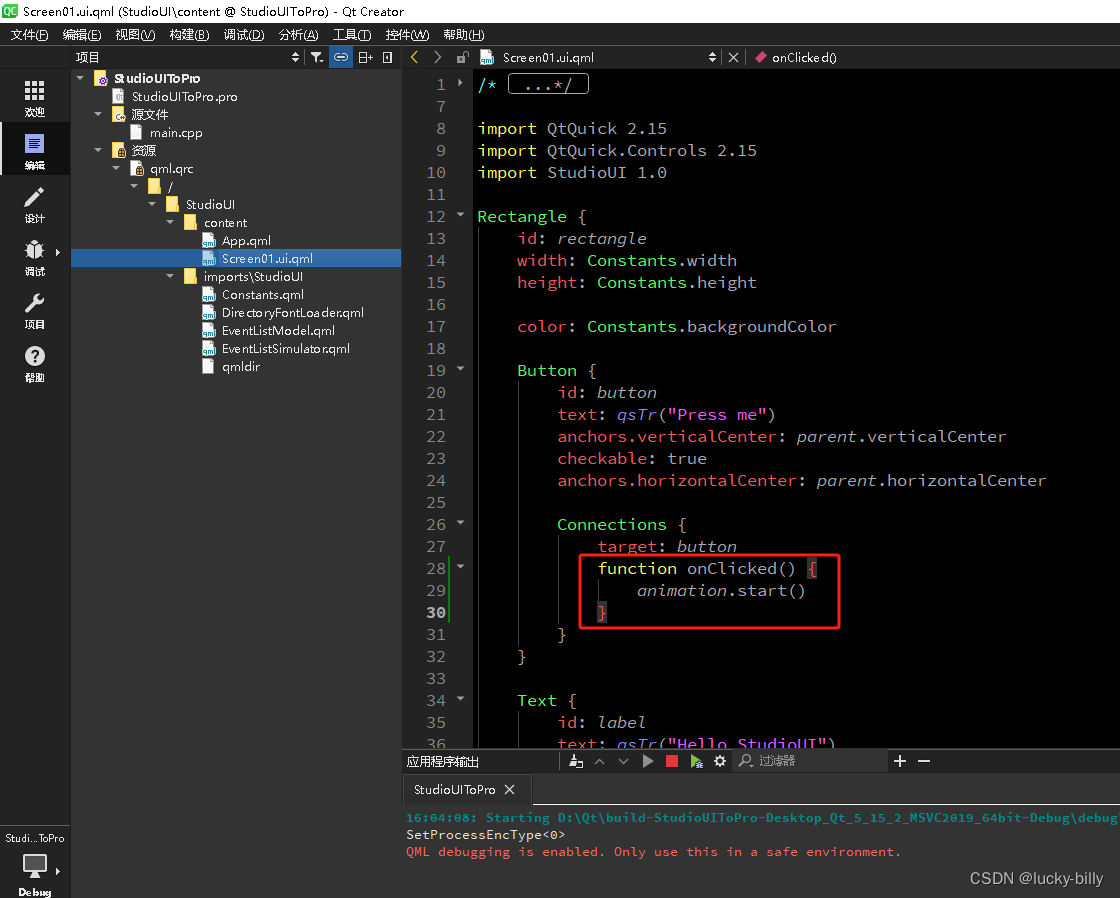
Task: Split the project sidebar panel
Action: pyautogui.click(x=366, y=57)
